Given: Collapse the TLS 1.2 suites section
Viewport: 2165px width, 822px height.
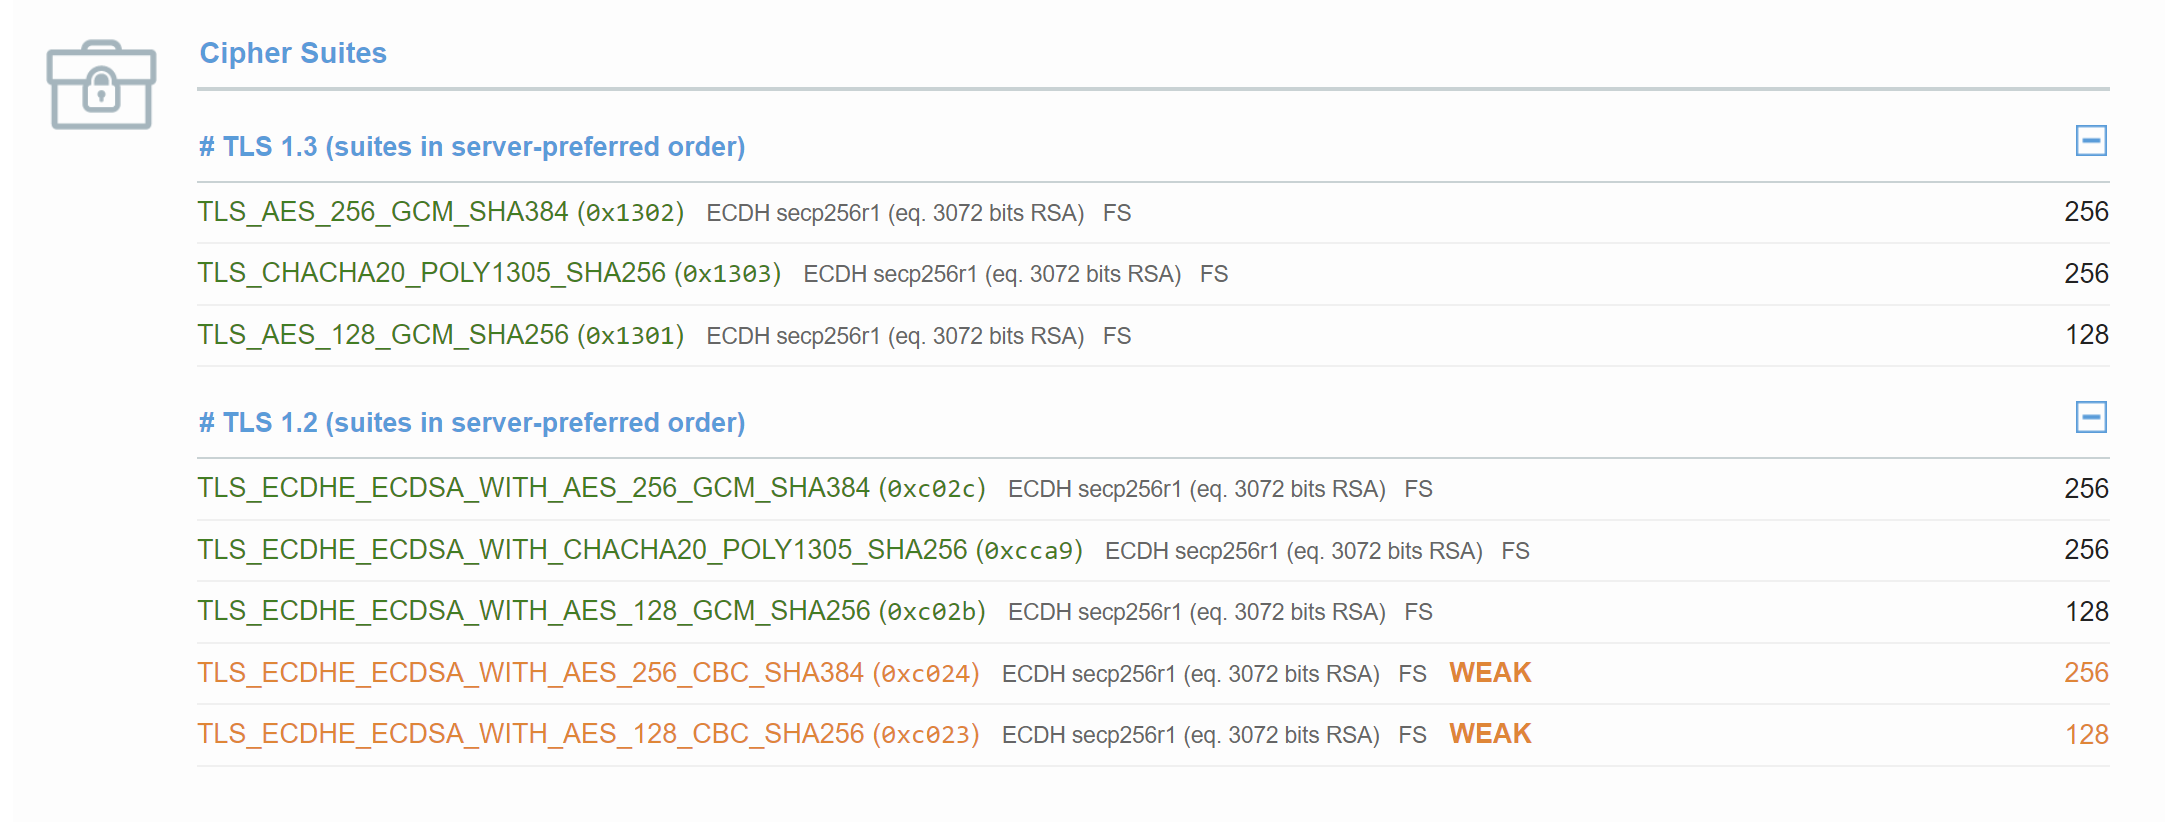Looking at the screenshot, I should pos(2090,417).
